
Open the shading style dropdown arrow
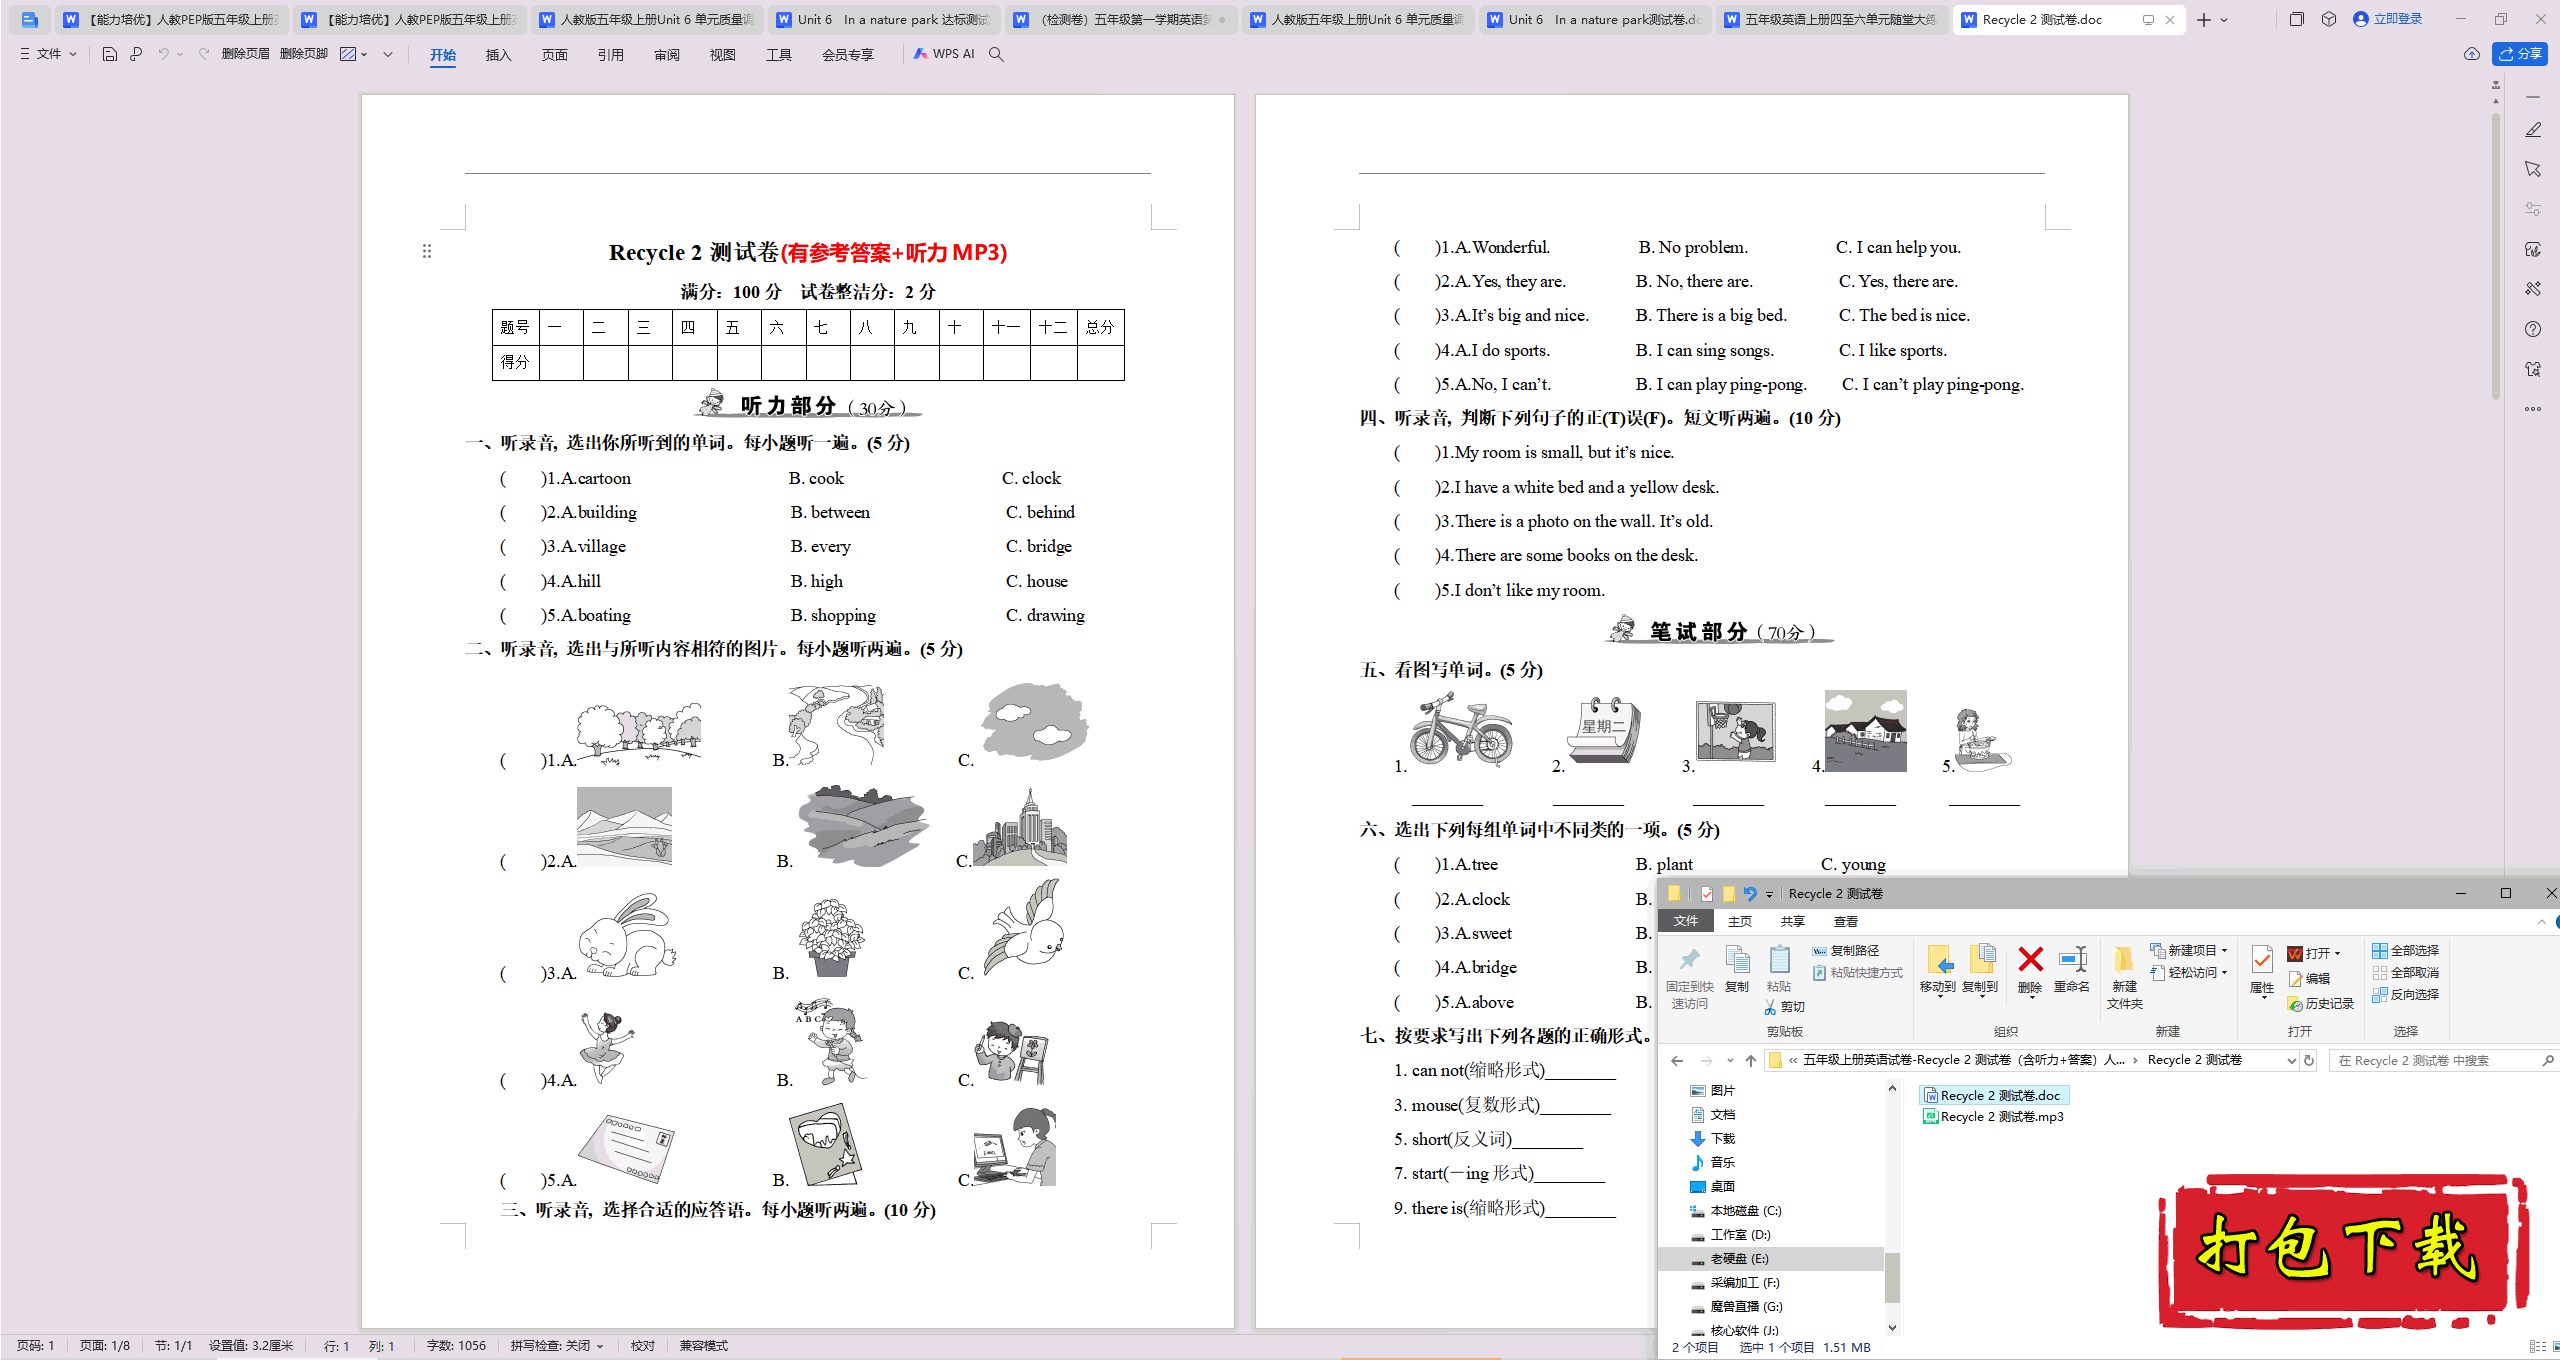[x=364, y=54]
